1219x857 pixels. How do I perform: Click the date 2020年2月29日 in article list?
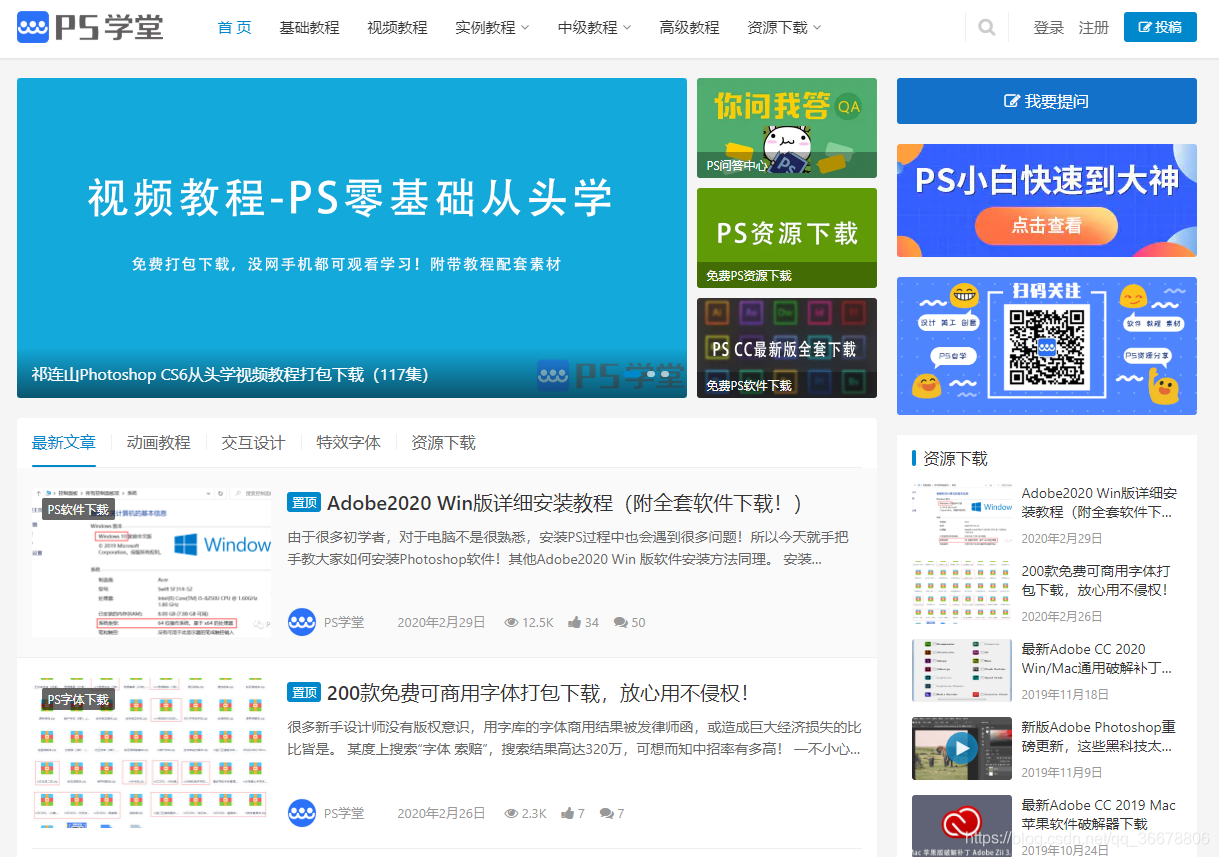[x=441, y=622]
